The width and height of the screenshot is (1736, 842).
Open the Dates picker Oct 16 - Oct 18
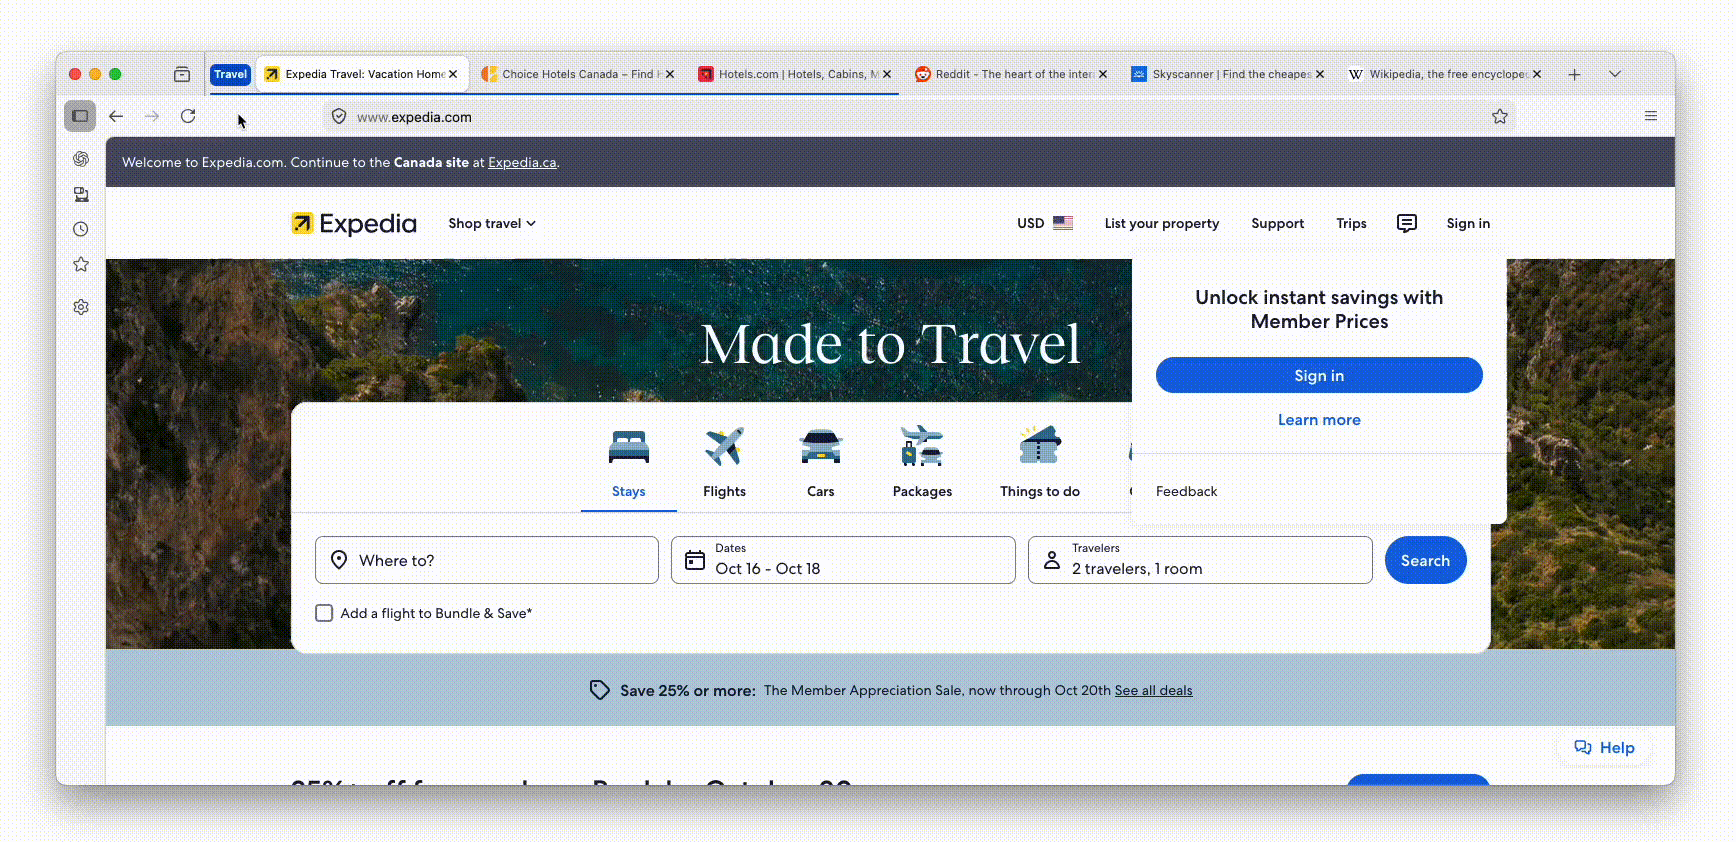tap(842, 560)
